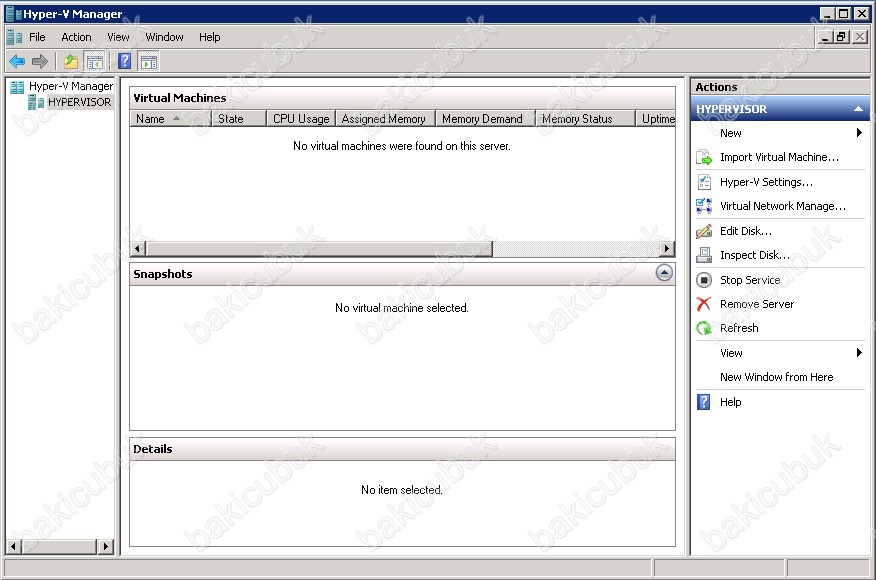
Task: Click the State column header
Action: [239, 119]
